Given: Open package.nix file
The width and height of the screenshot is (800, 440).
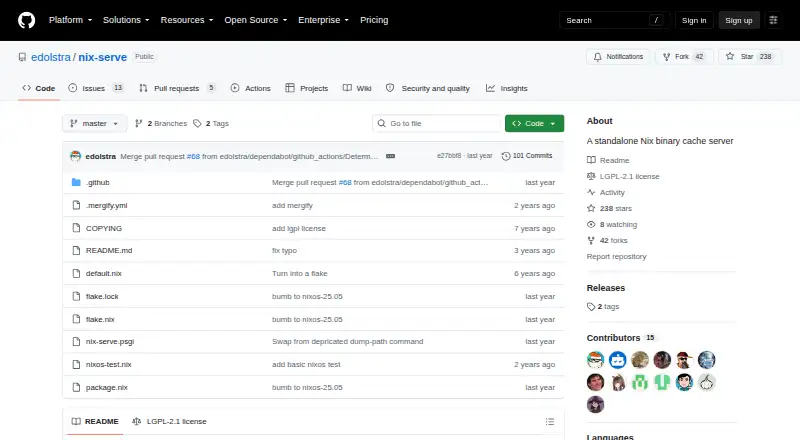Looking at the screenshot, I should tap(107, 387).
